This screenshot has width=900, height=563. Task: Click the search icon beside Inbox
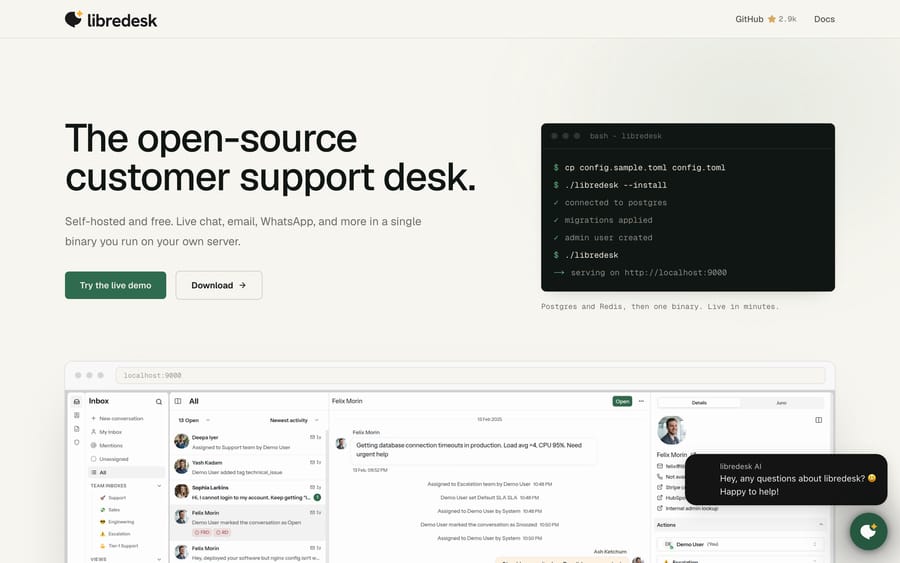pos(158,402)
